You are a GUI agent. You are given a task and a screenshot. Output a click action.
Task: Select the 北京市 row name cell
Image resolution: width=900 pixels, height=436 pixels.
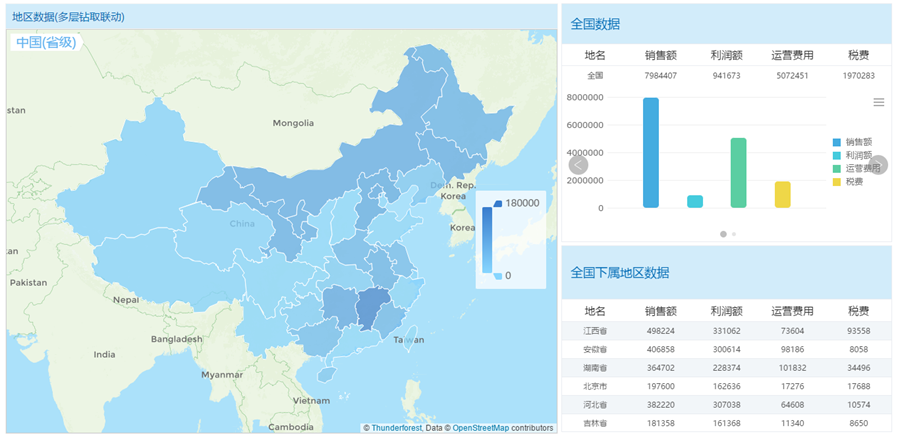click(x=595, y=387)
